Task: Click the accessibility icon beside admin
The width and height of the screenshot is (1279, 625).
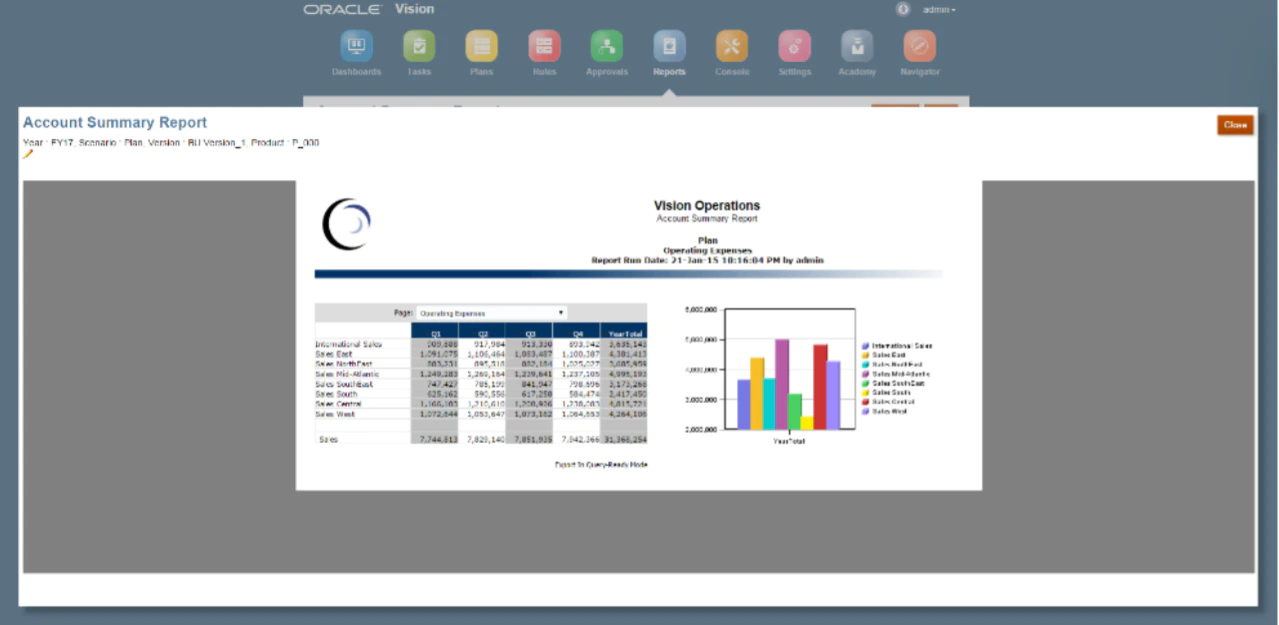Action: tap(903, 9)
